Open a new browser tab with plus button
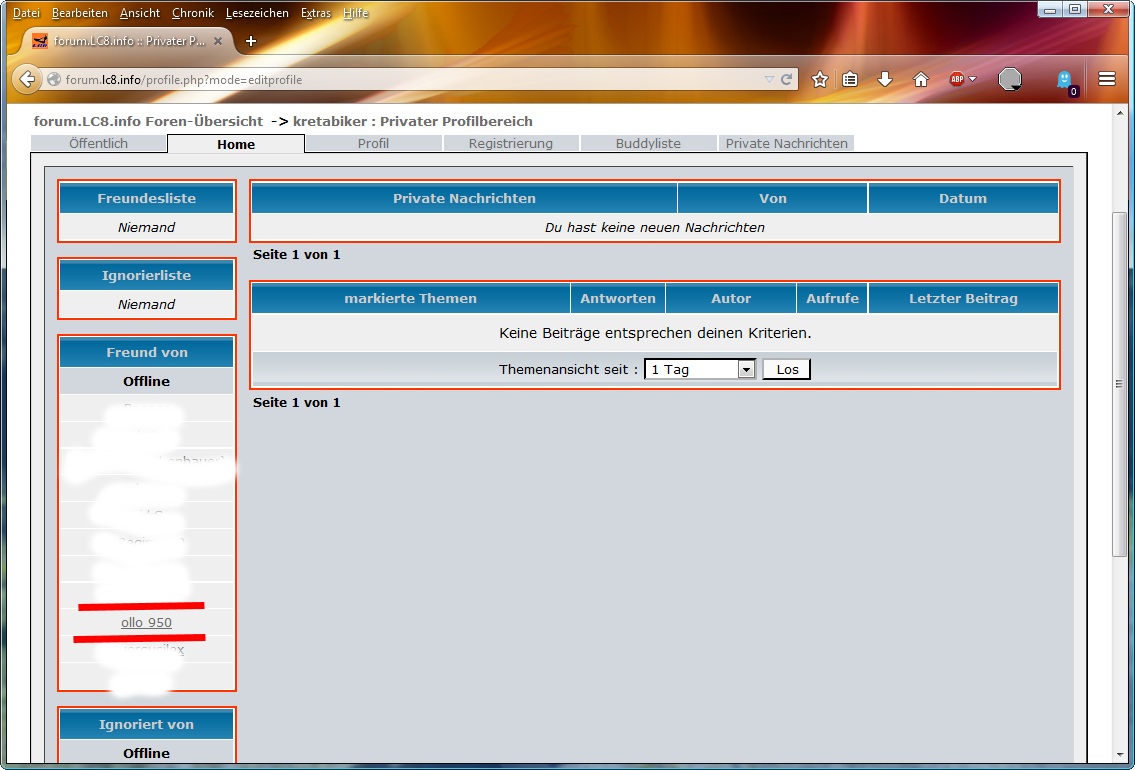The image size is (1135, 770). pyautogui.click(x=251, y=41)
